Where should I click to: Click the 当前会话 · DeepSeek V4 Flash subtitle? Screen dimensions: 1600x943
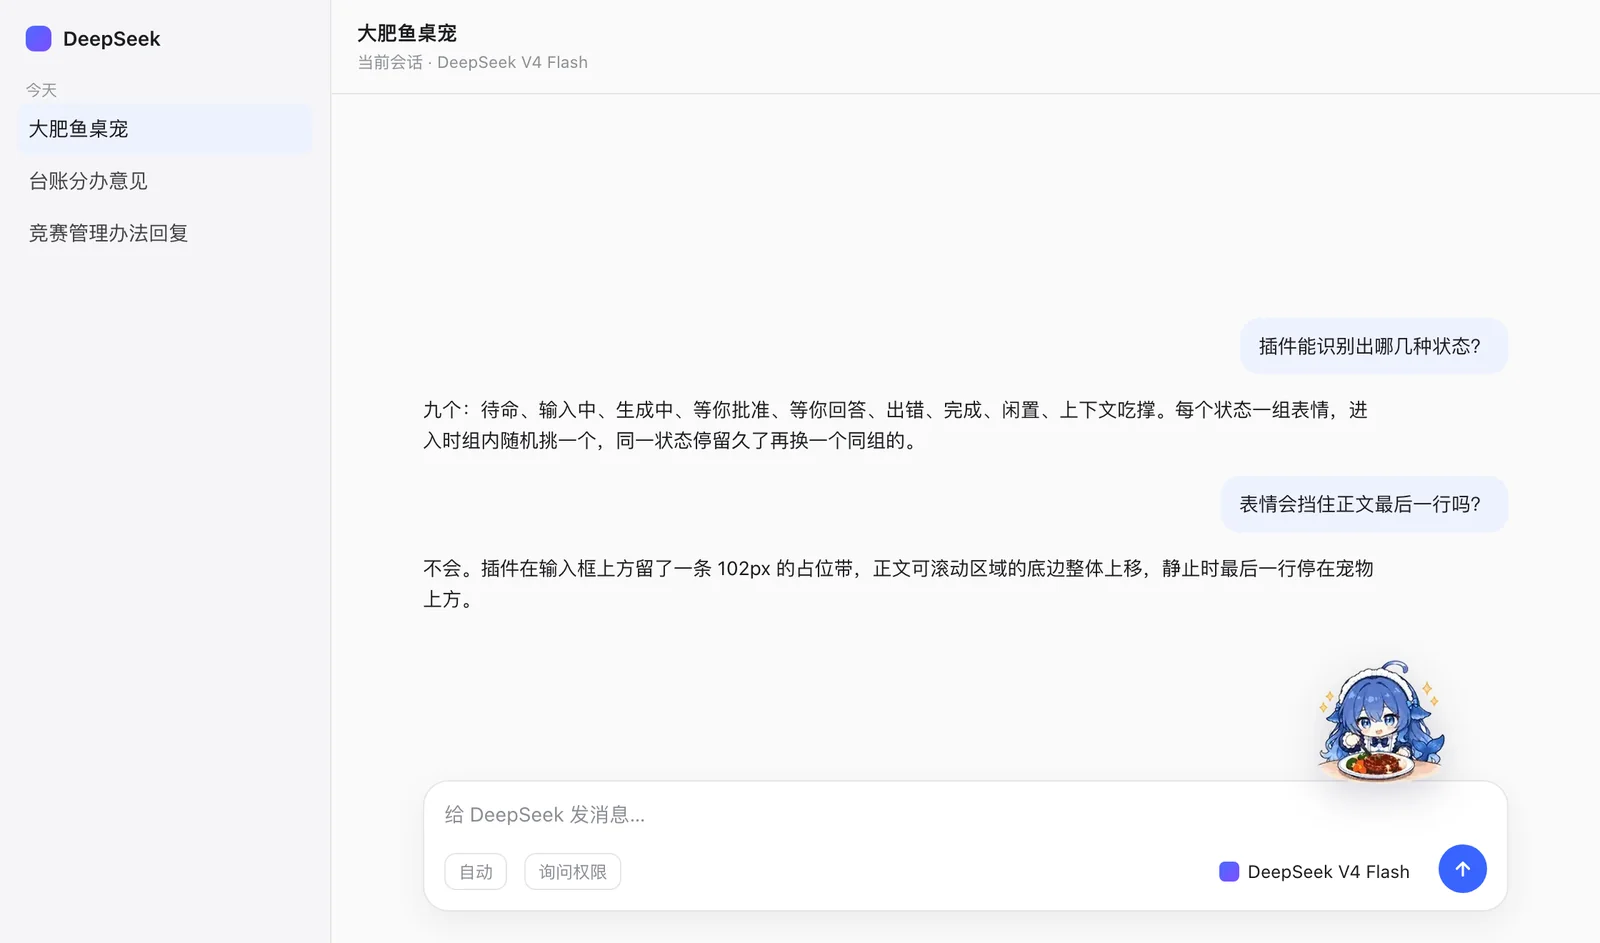[473, 62]
